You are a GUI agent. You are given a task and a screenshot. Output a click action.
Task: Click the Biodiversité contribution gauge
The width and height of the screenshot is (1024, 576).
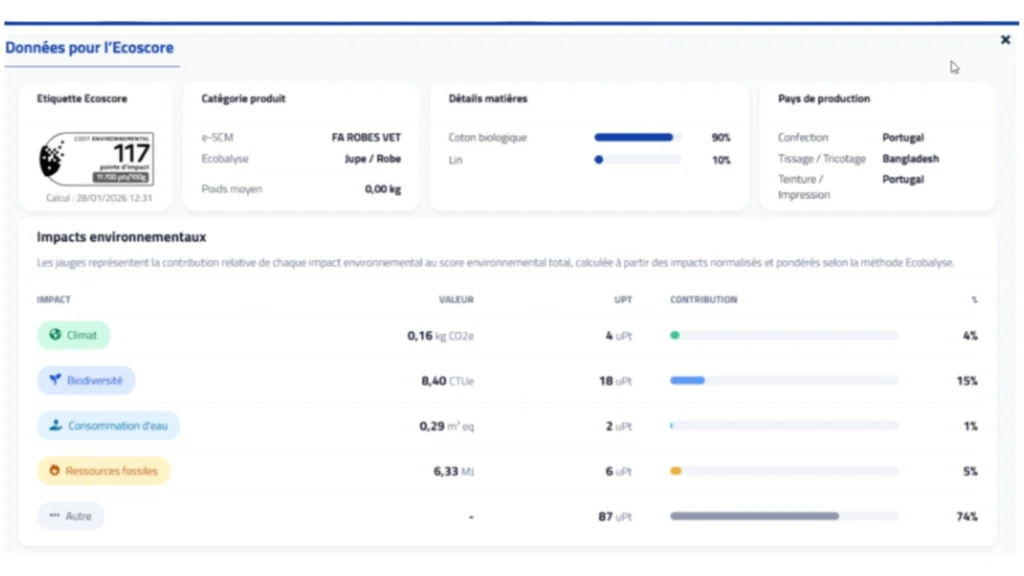tap(784, 380)
